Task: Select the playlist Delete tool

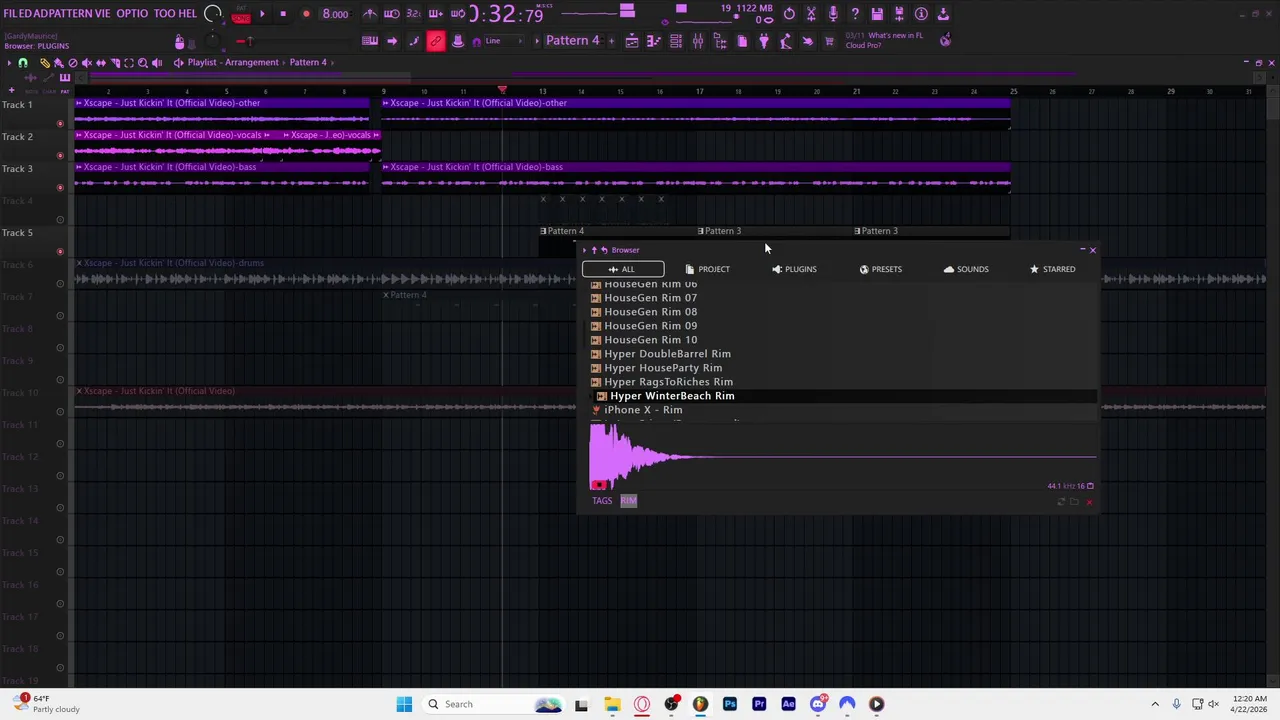Action: tap(73, 63)
